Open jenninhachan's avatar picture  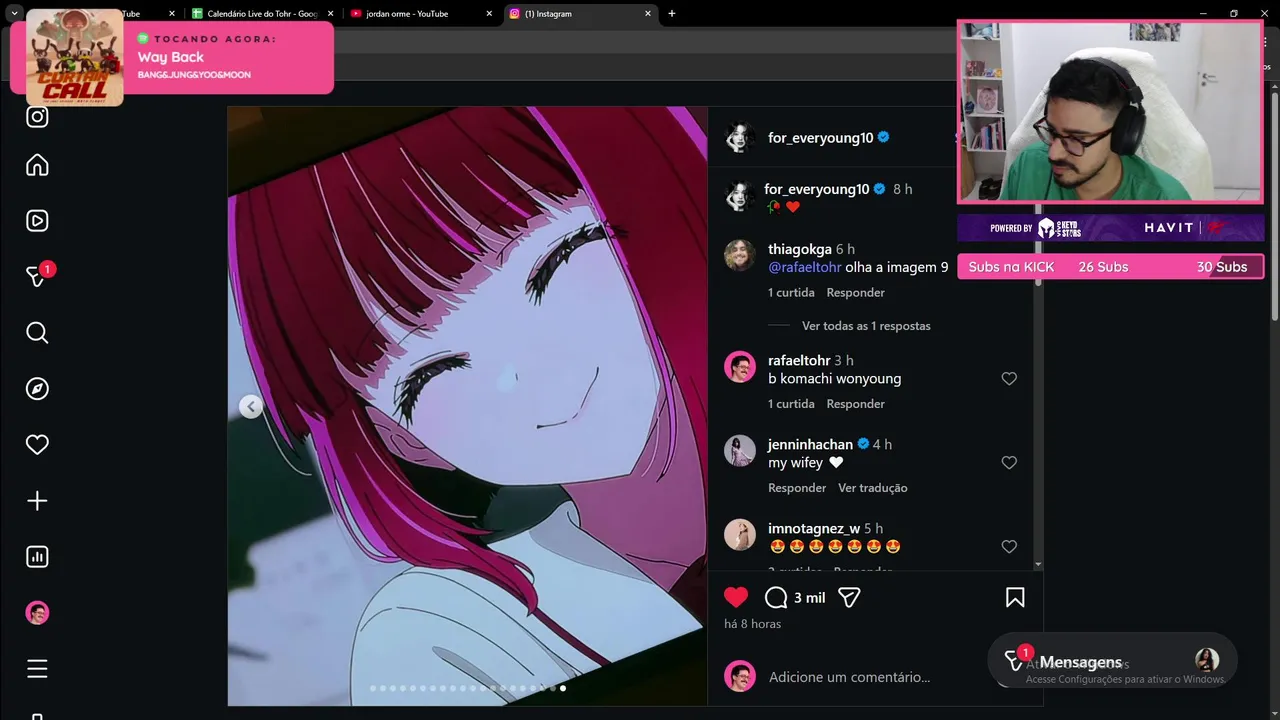pos(740,451)
